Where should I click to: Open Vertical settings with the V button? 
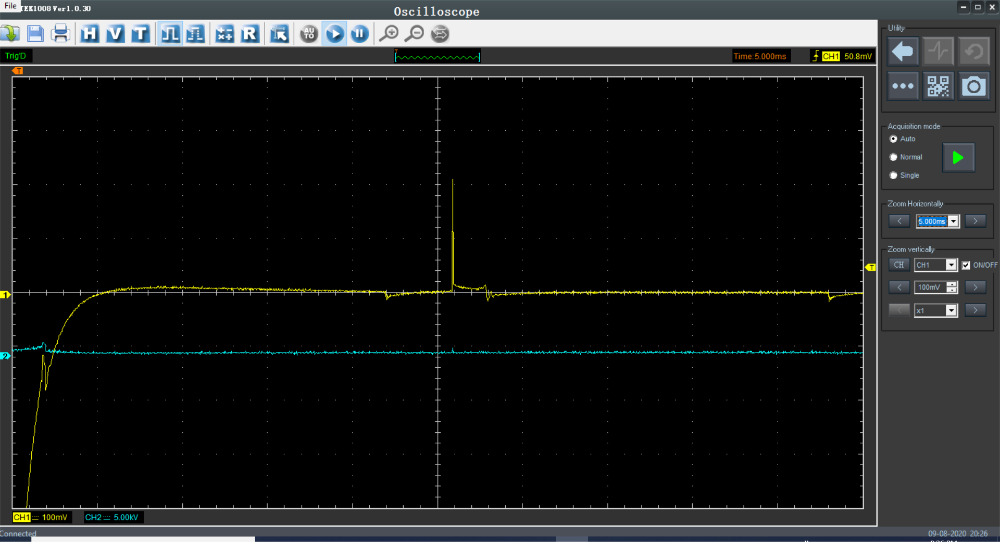tap(115, 34)
